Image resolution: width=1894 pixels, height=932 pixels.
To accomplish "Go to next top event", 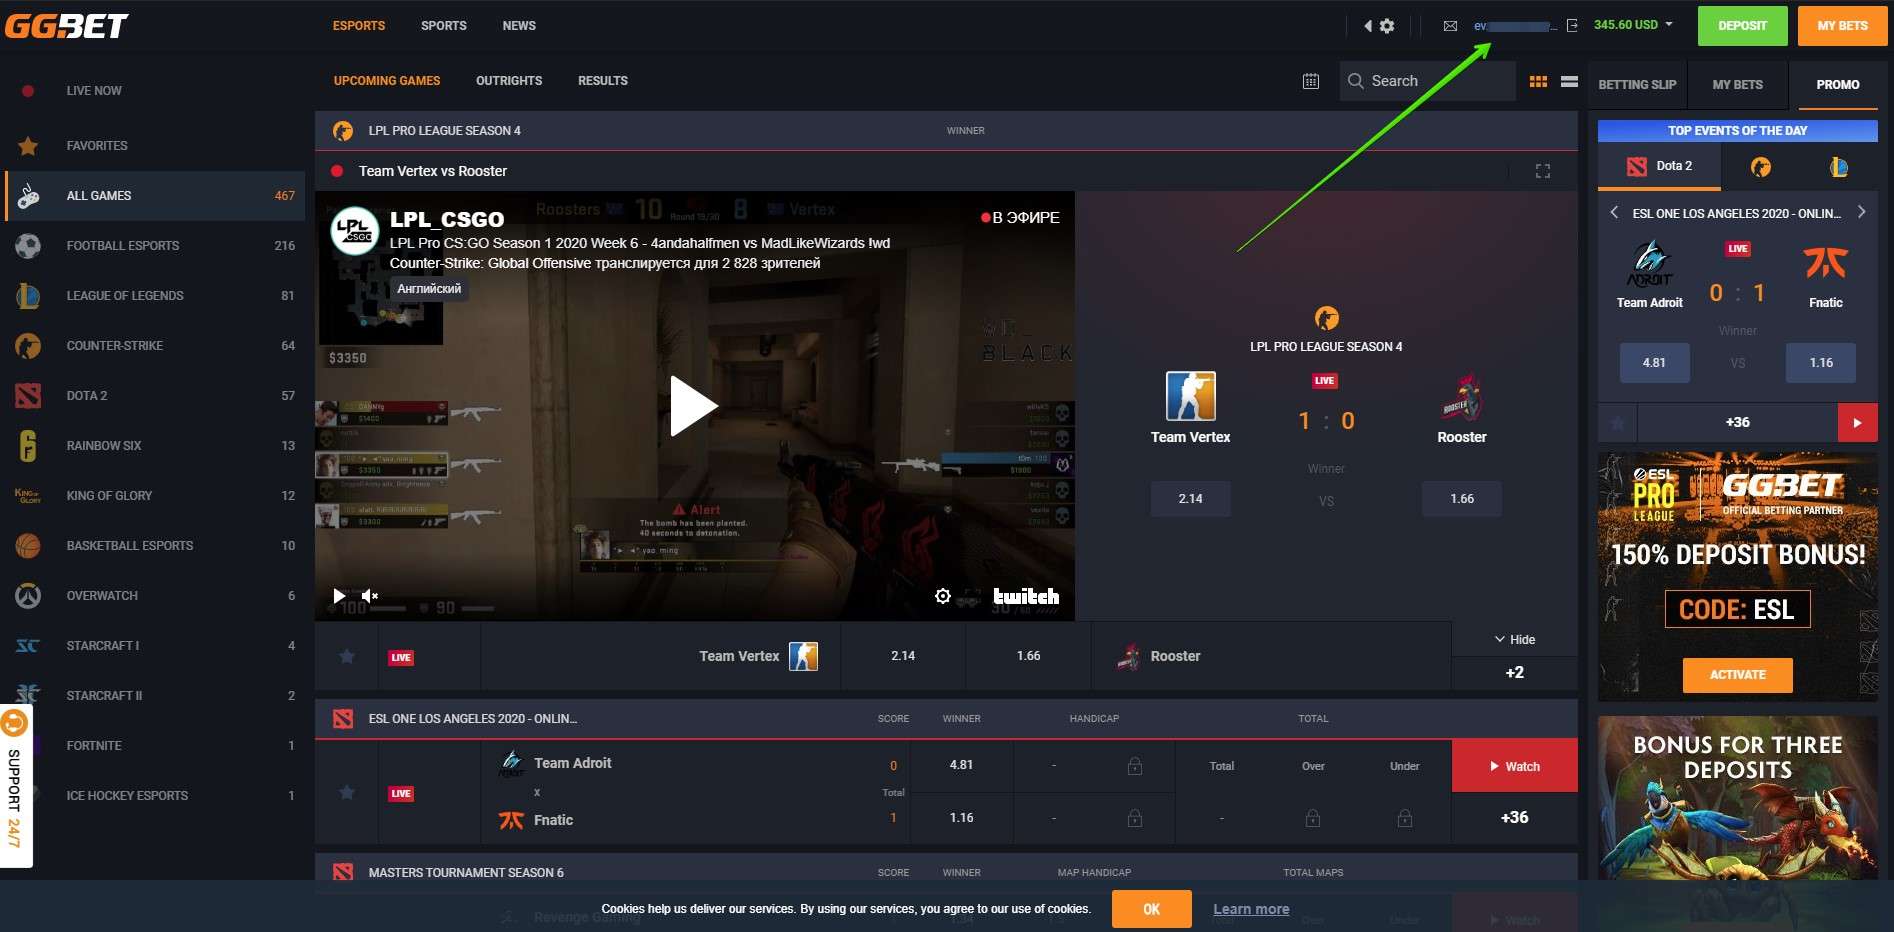I will tap(1861, 213).
